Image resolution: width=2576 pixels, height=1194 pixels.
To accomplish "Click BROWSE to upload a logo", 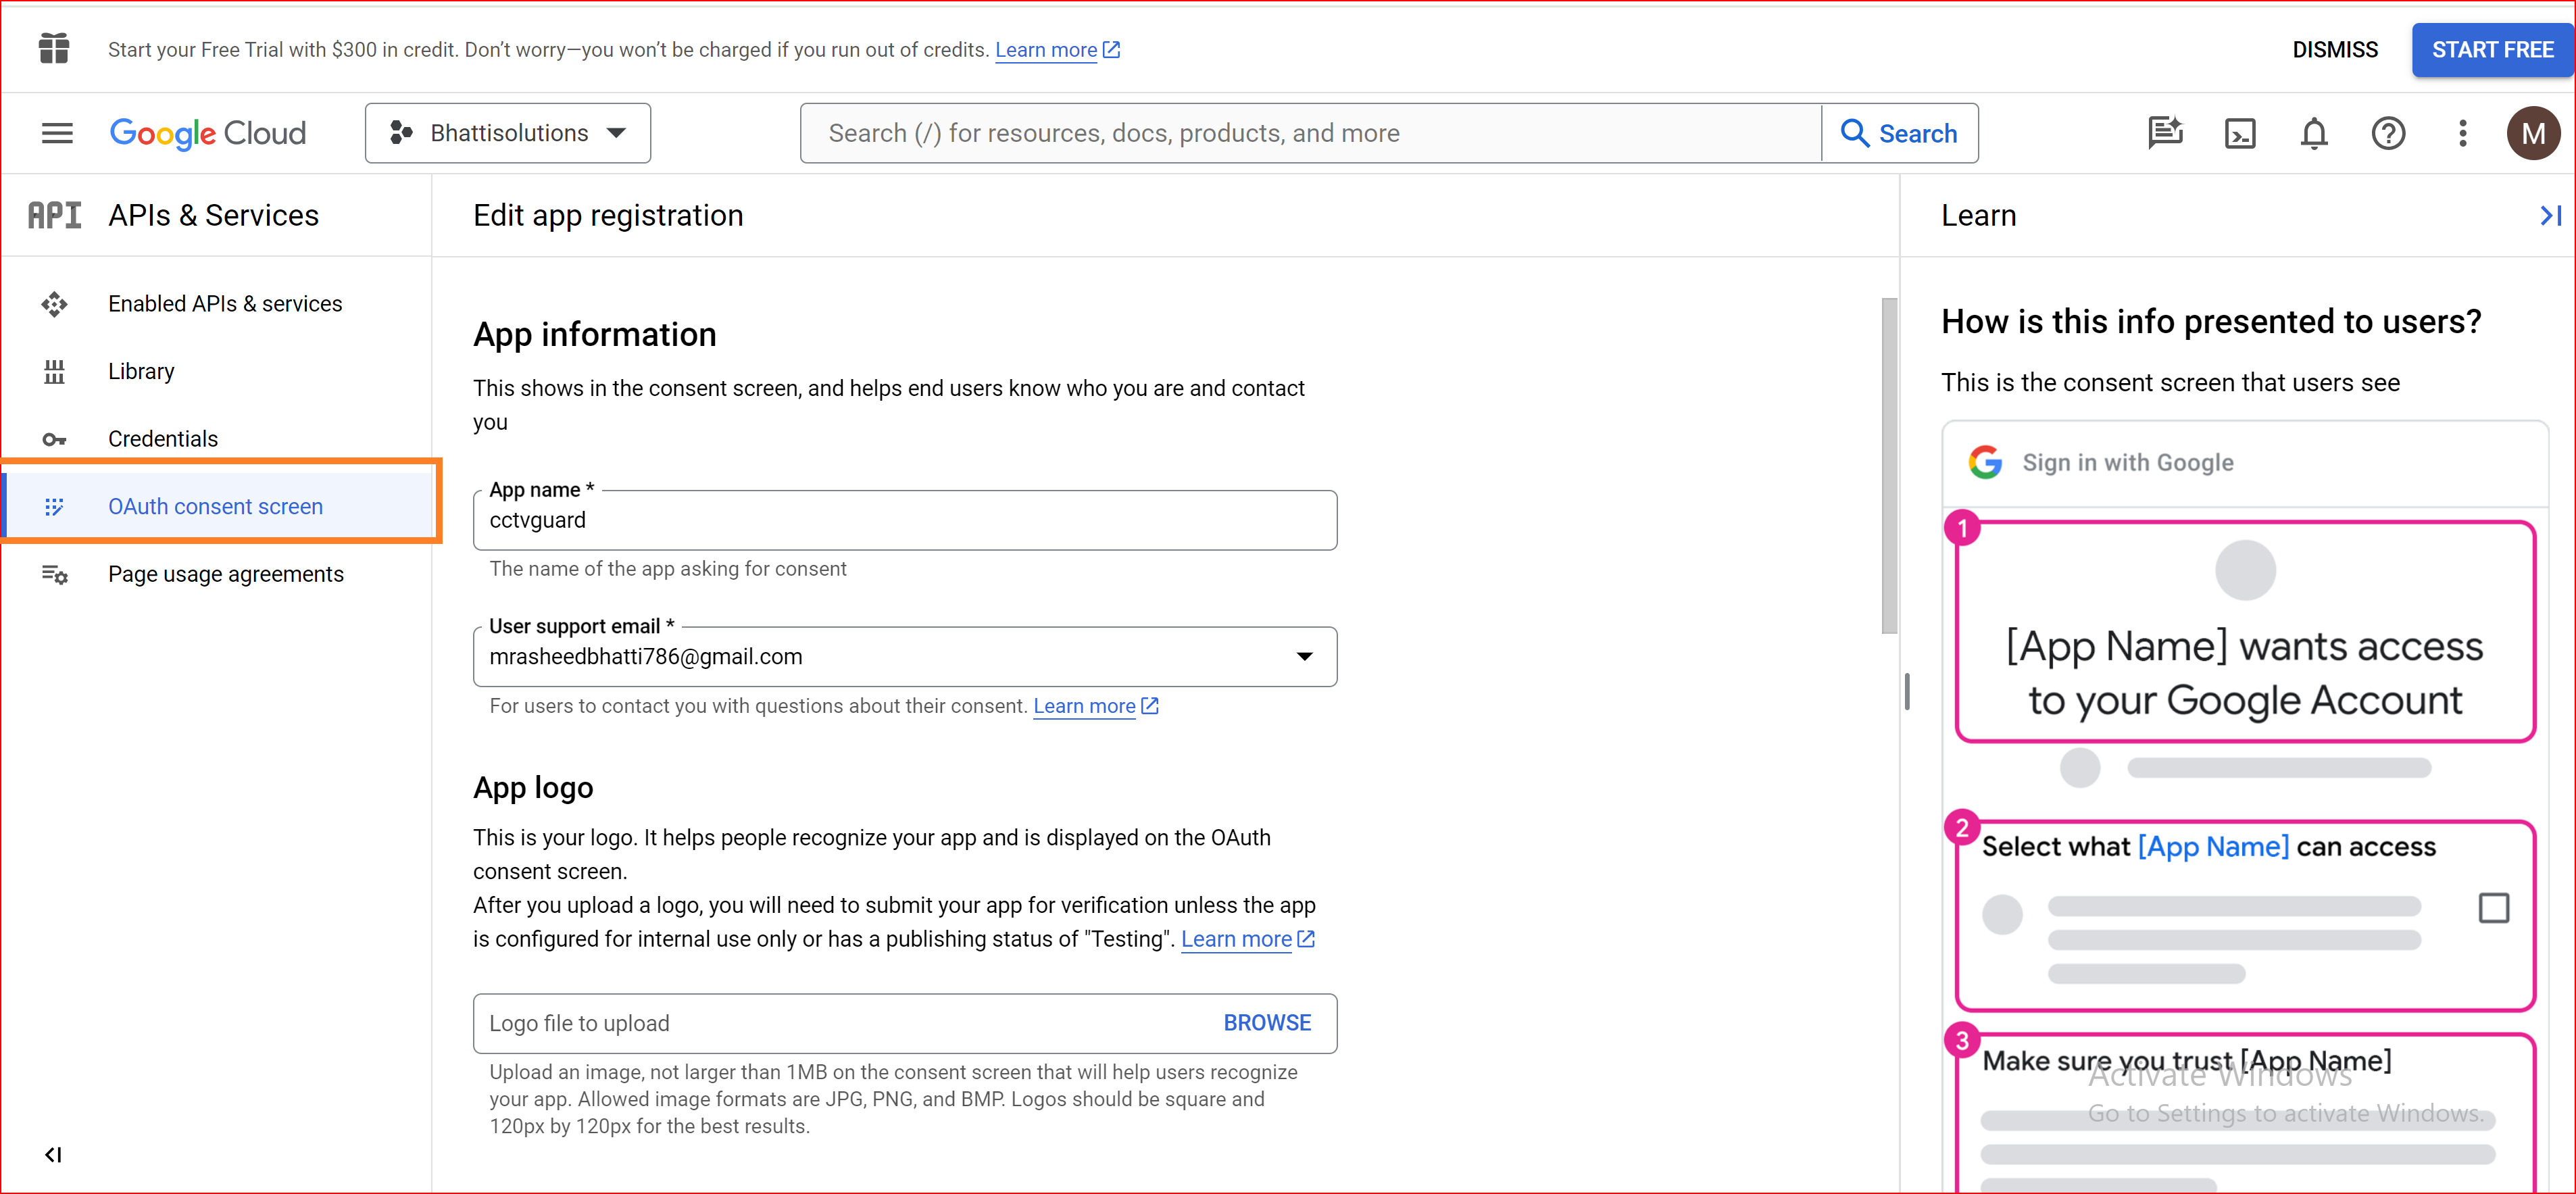I will click(x=1267, y=1023).
